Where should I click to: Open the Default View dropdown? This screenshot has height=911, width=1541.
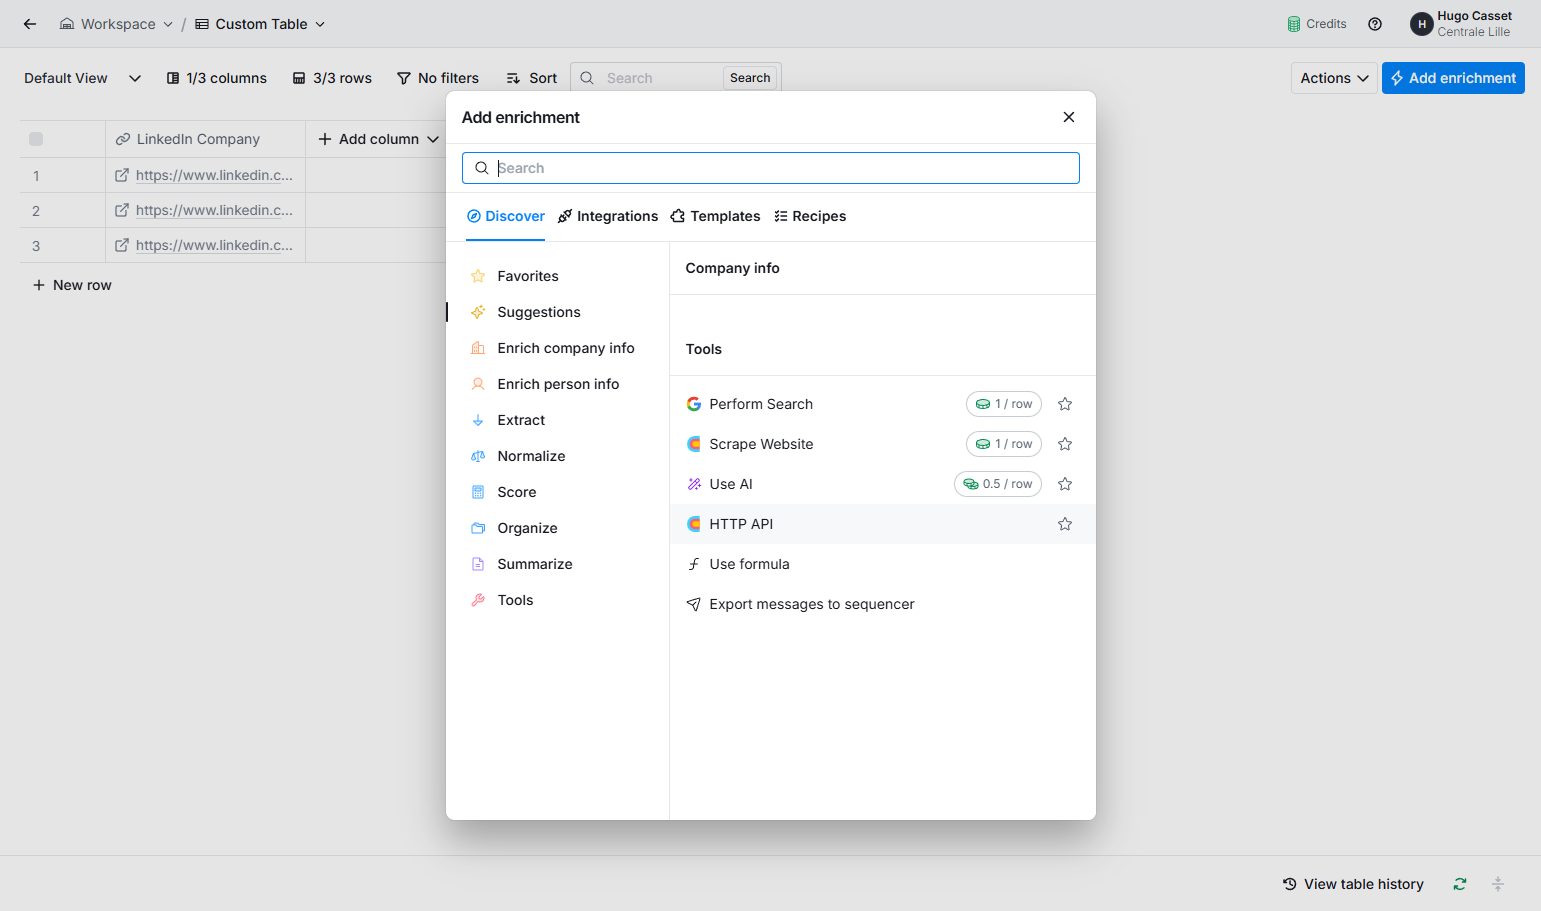coord(83,78)
